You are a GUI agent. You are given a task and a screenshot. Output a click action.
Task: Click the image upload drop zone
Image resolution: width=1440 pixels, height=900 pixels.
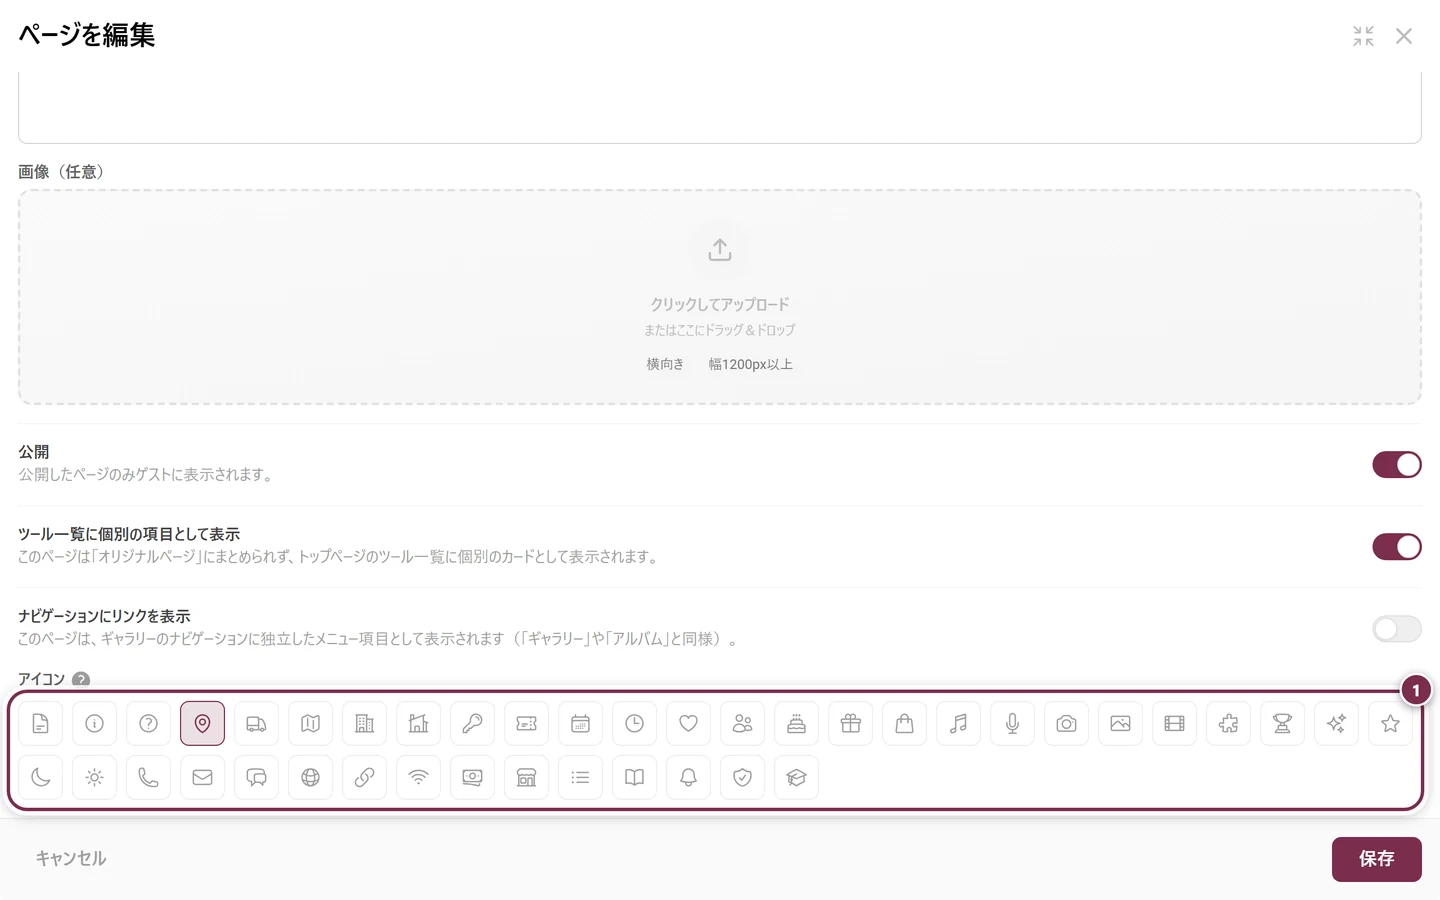pos(720,297)
